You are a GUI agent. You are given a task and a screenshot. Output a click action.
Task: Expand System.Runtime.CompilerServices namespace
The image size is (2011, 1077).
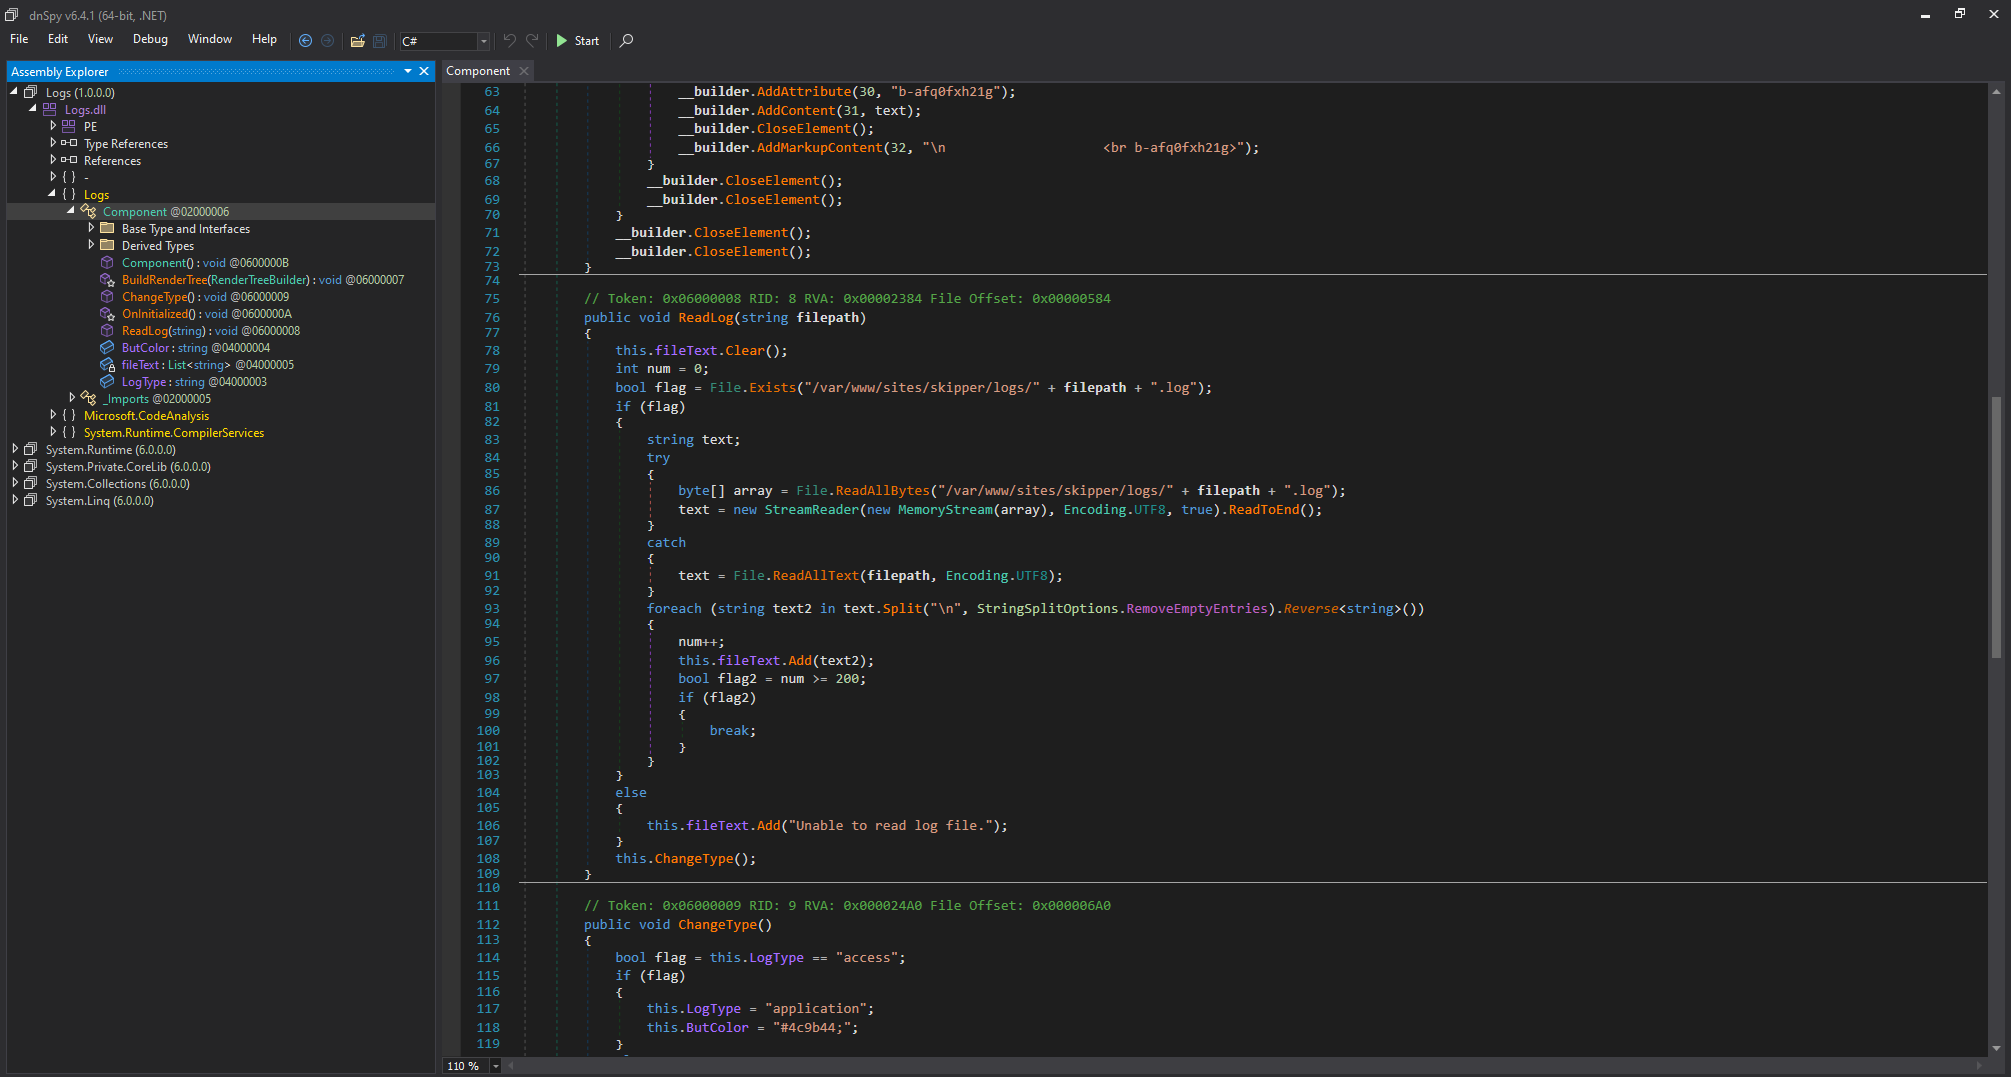53,432
